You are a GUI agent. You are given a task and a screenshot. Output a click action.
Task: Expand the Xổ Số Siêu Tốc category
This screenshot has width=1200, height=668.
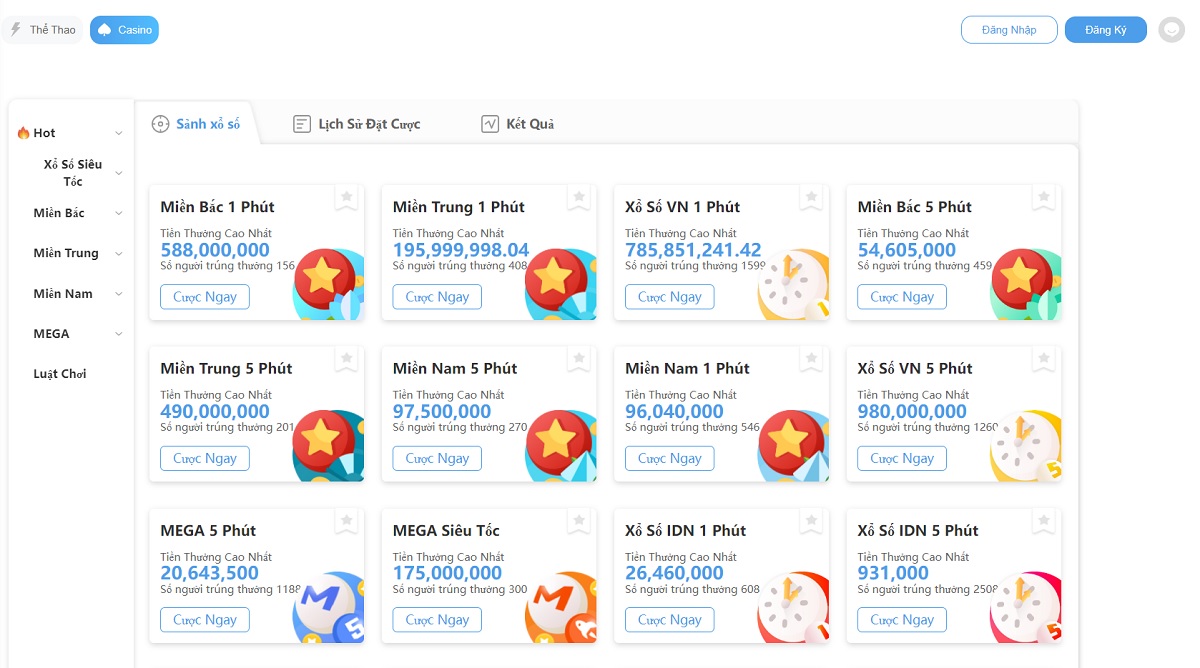72,172
